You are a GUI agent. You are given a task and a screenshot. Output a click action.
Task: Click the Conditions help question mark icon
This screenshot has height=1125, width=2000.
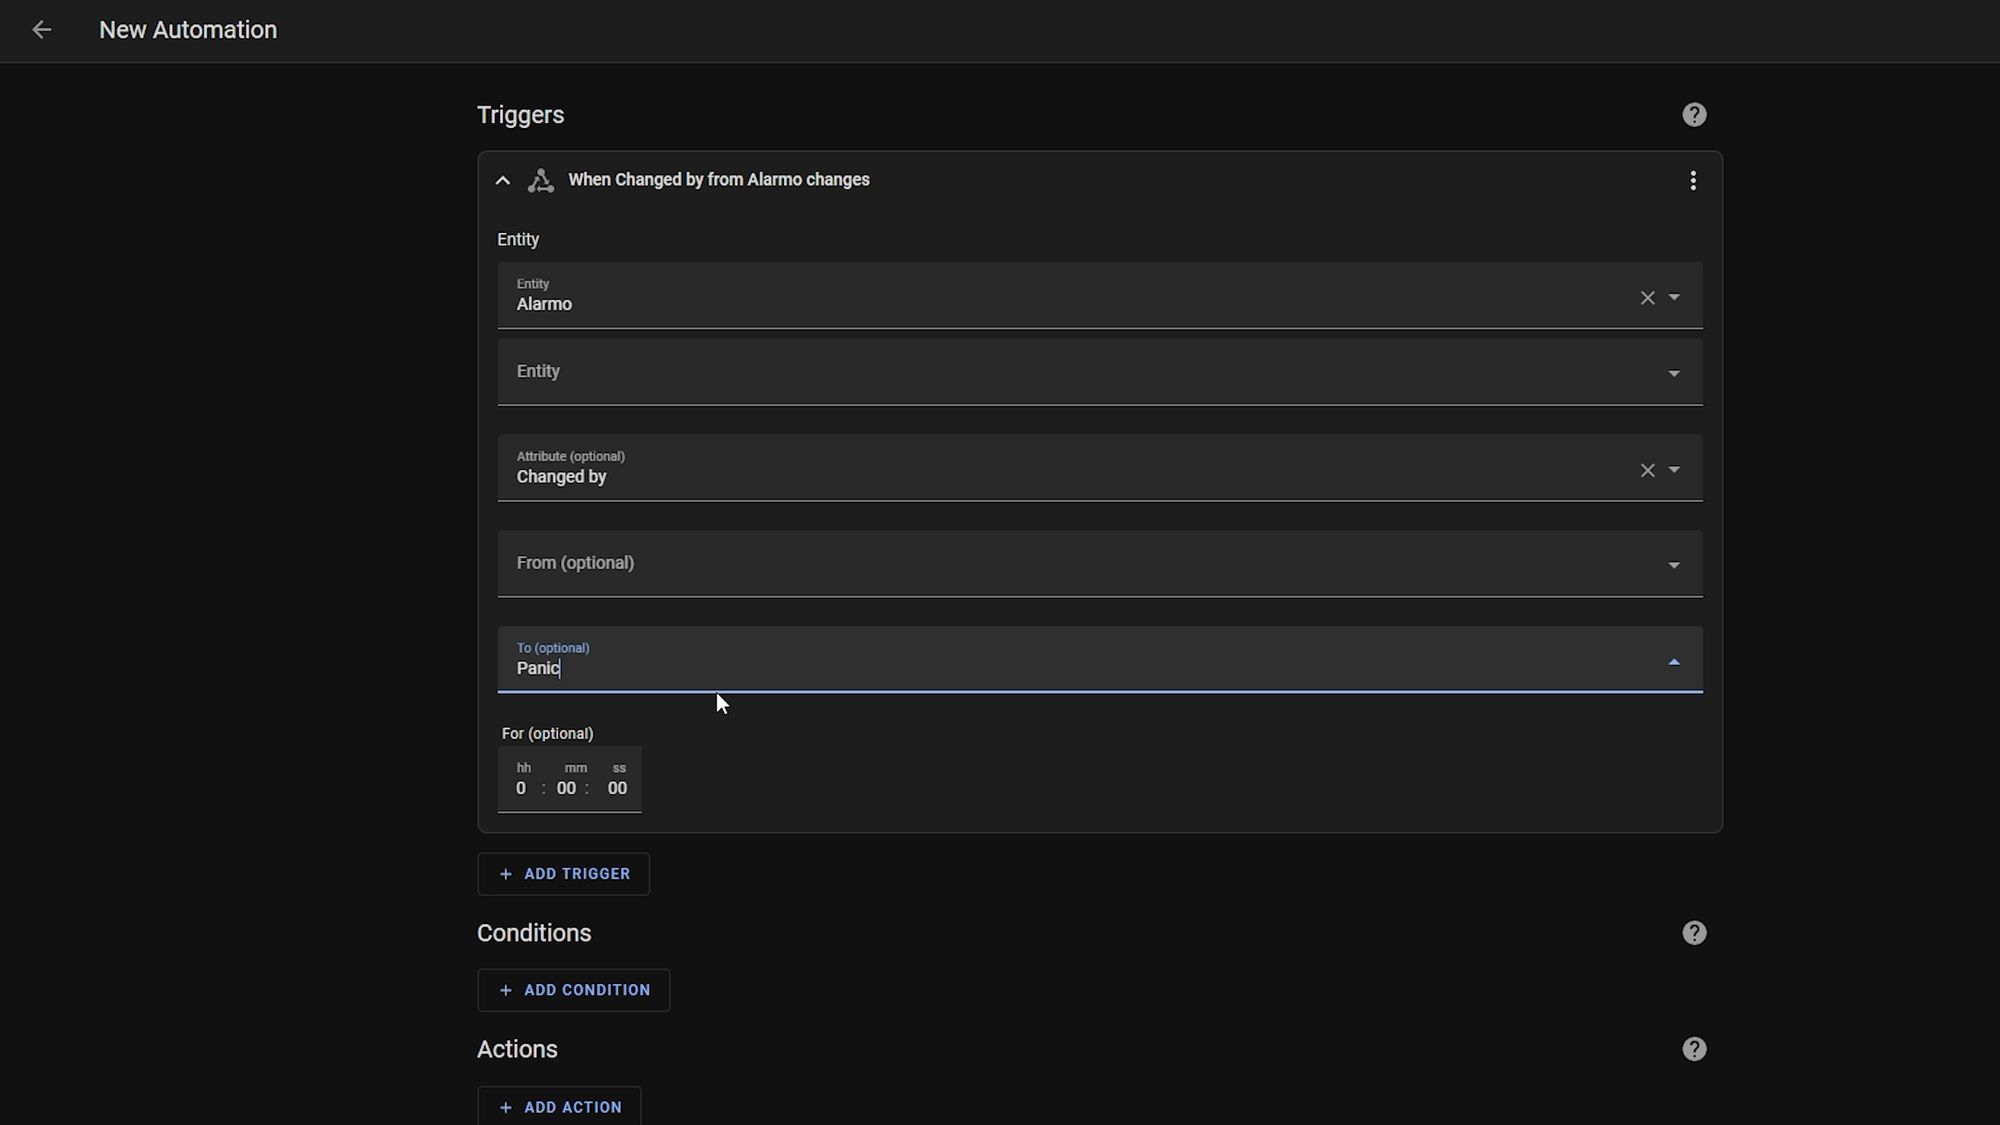[1694, 933]
